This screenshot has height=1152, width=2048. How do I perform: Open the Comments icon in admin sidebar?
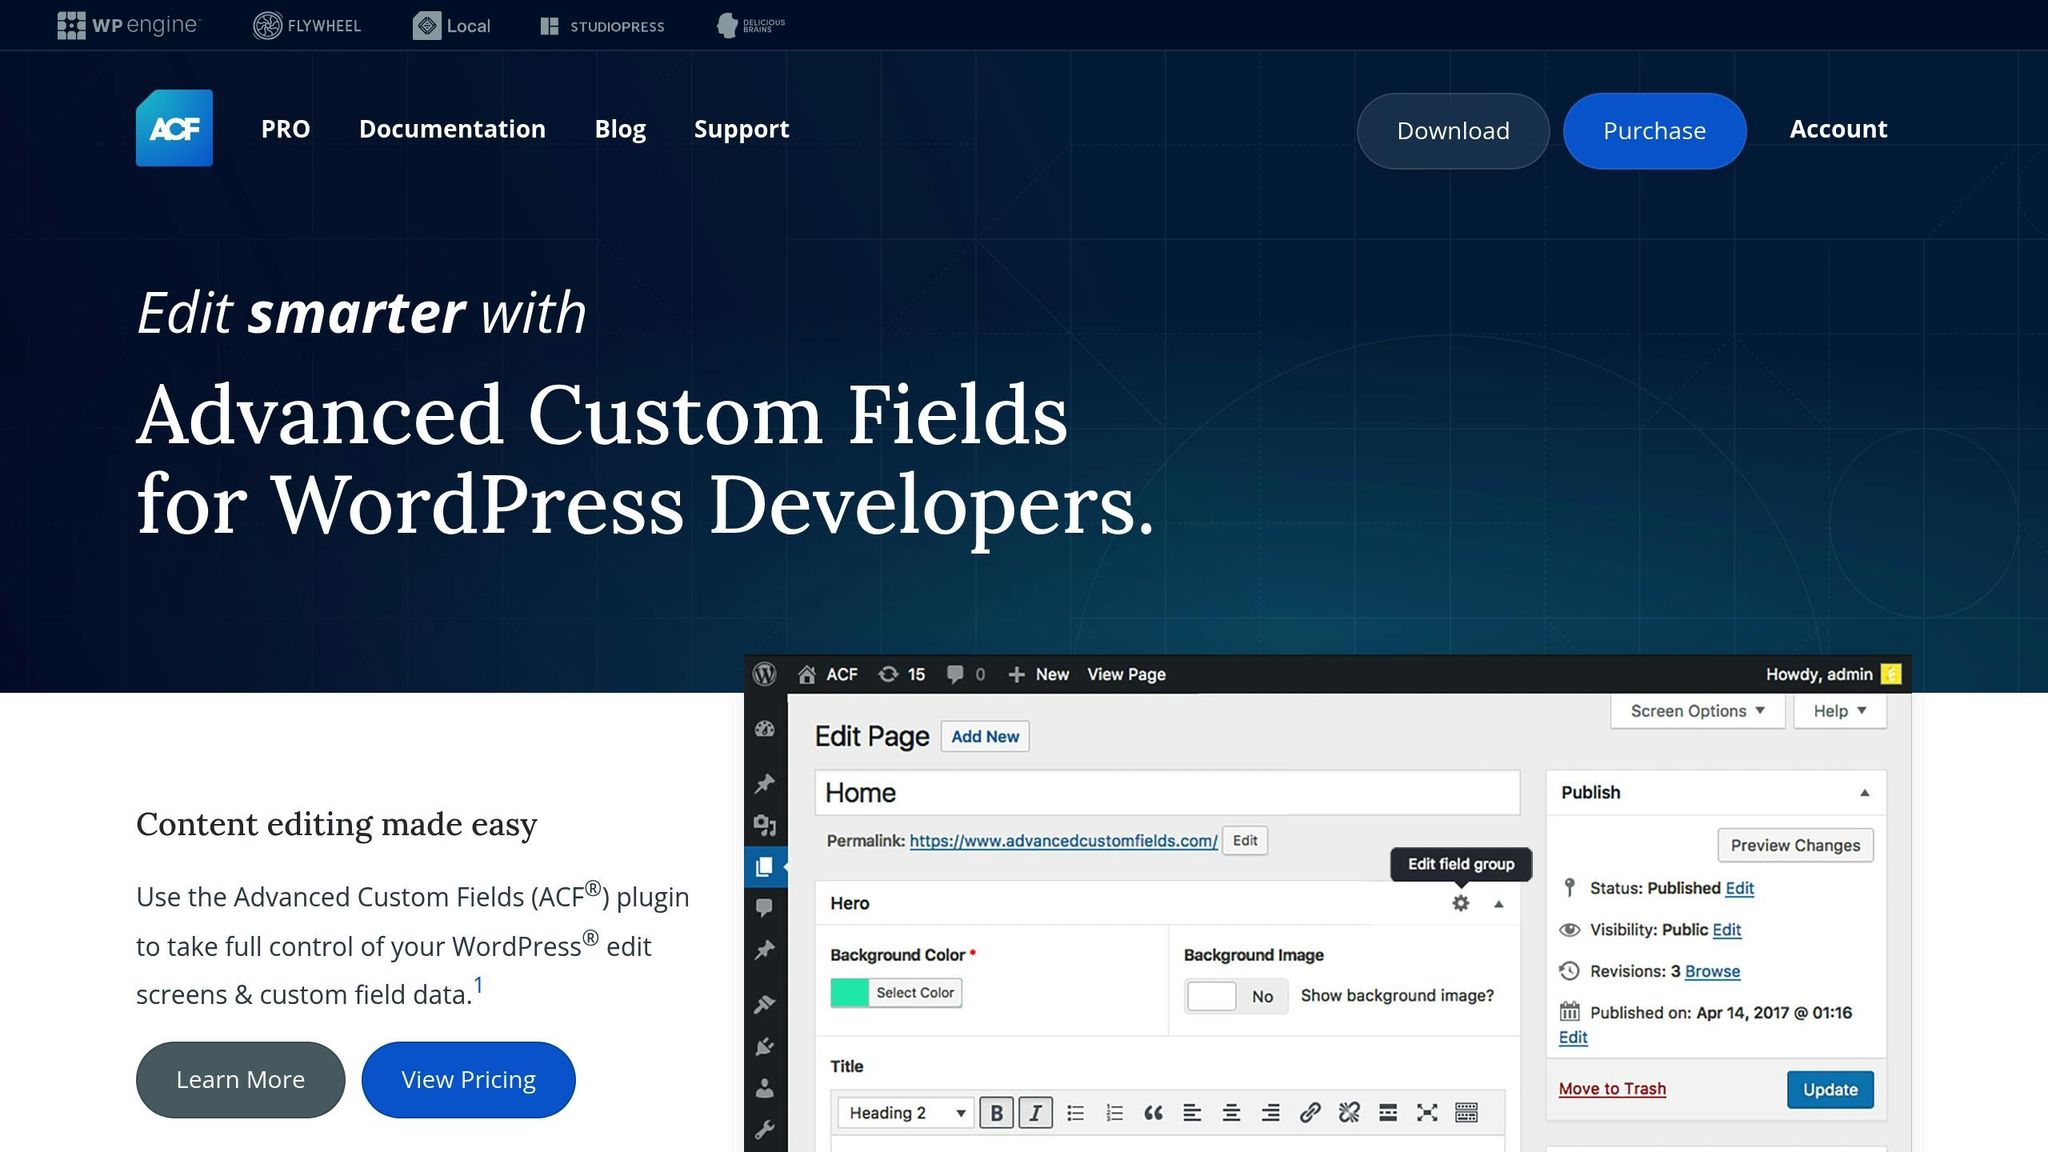[x=764, y=907]
